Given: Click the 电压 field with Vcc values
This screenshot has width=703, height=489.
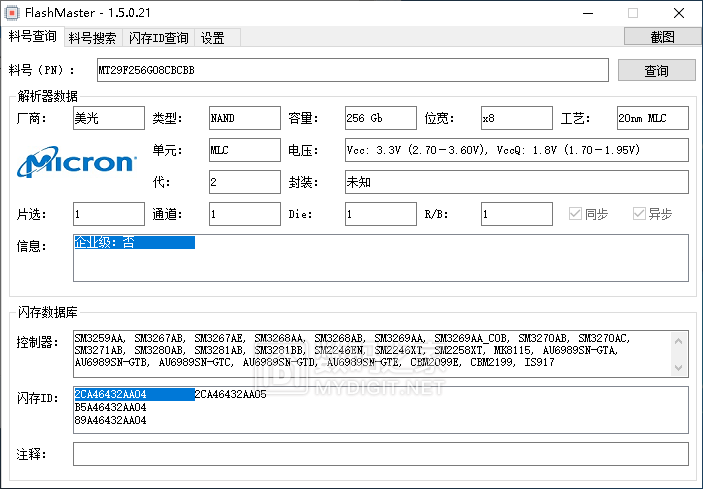Looking at the screenshot, I should click(x=516, y=150).
